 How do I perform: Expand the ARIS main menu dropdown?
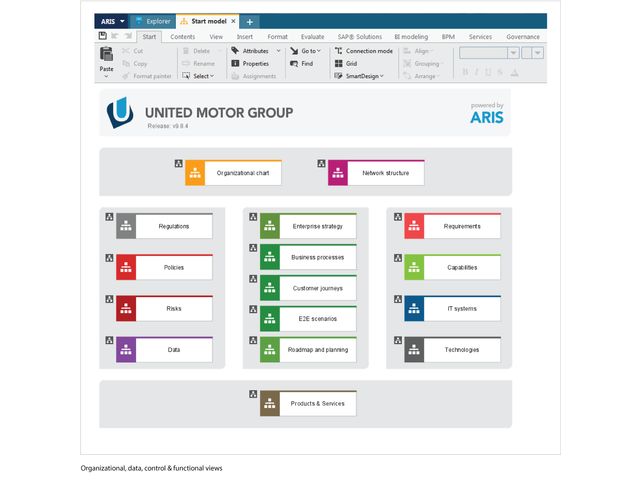[112, 21]
